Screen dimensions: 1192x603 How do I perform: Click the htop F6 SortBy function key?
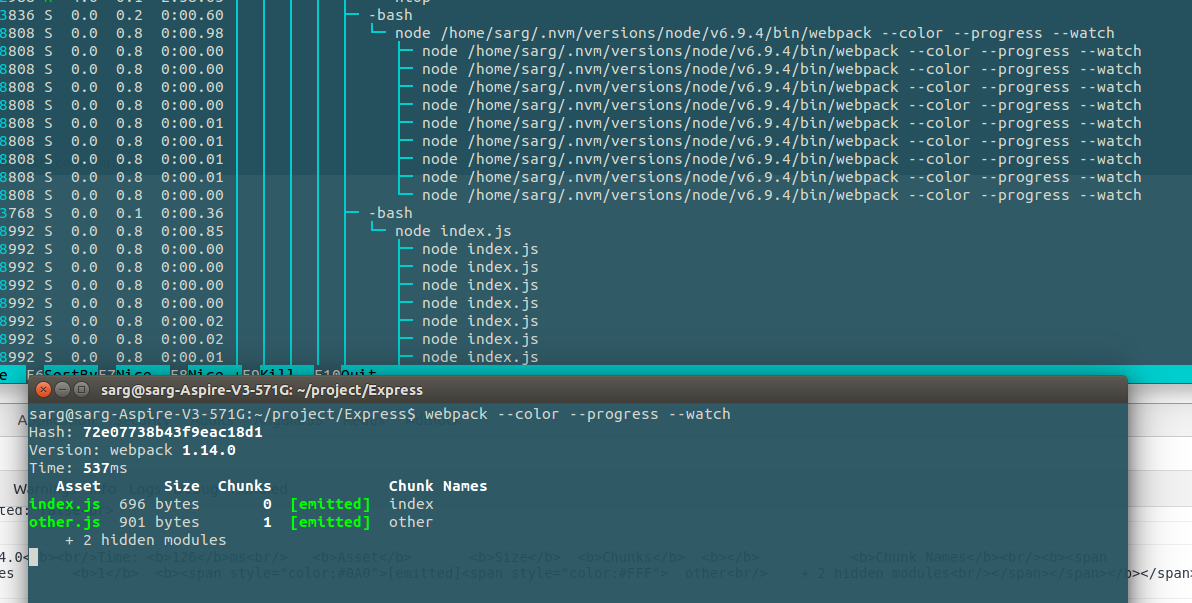coord(62,374)
